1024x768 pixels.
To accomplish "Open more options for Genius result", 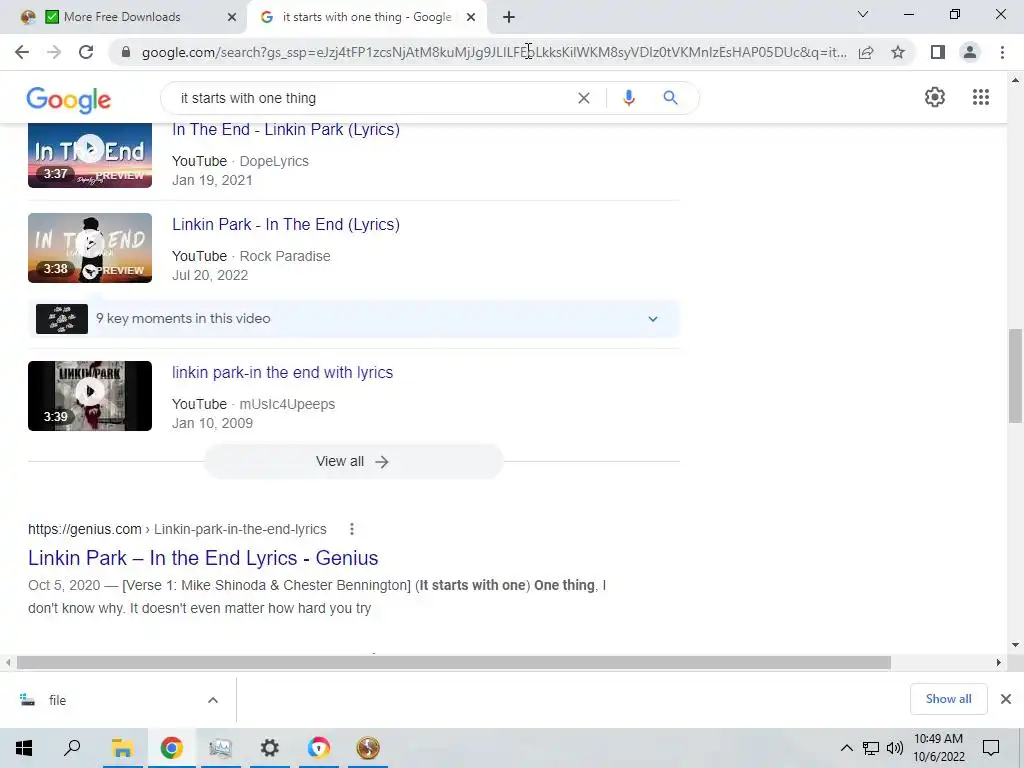I will click(352, 529).
